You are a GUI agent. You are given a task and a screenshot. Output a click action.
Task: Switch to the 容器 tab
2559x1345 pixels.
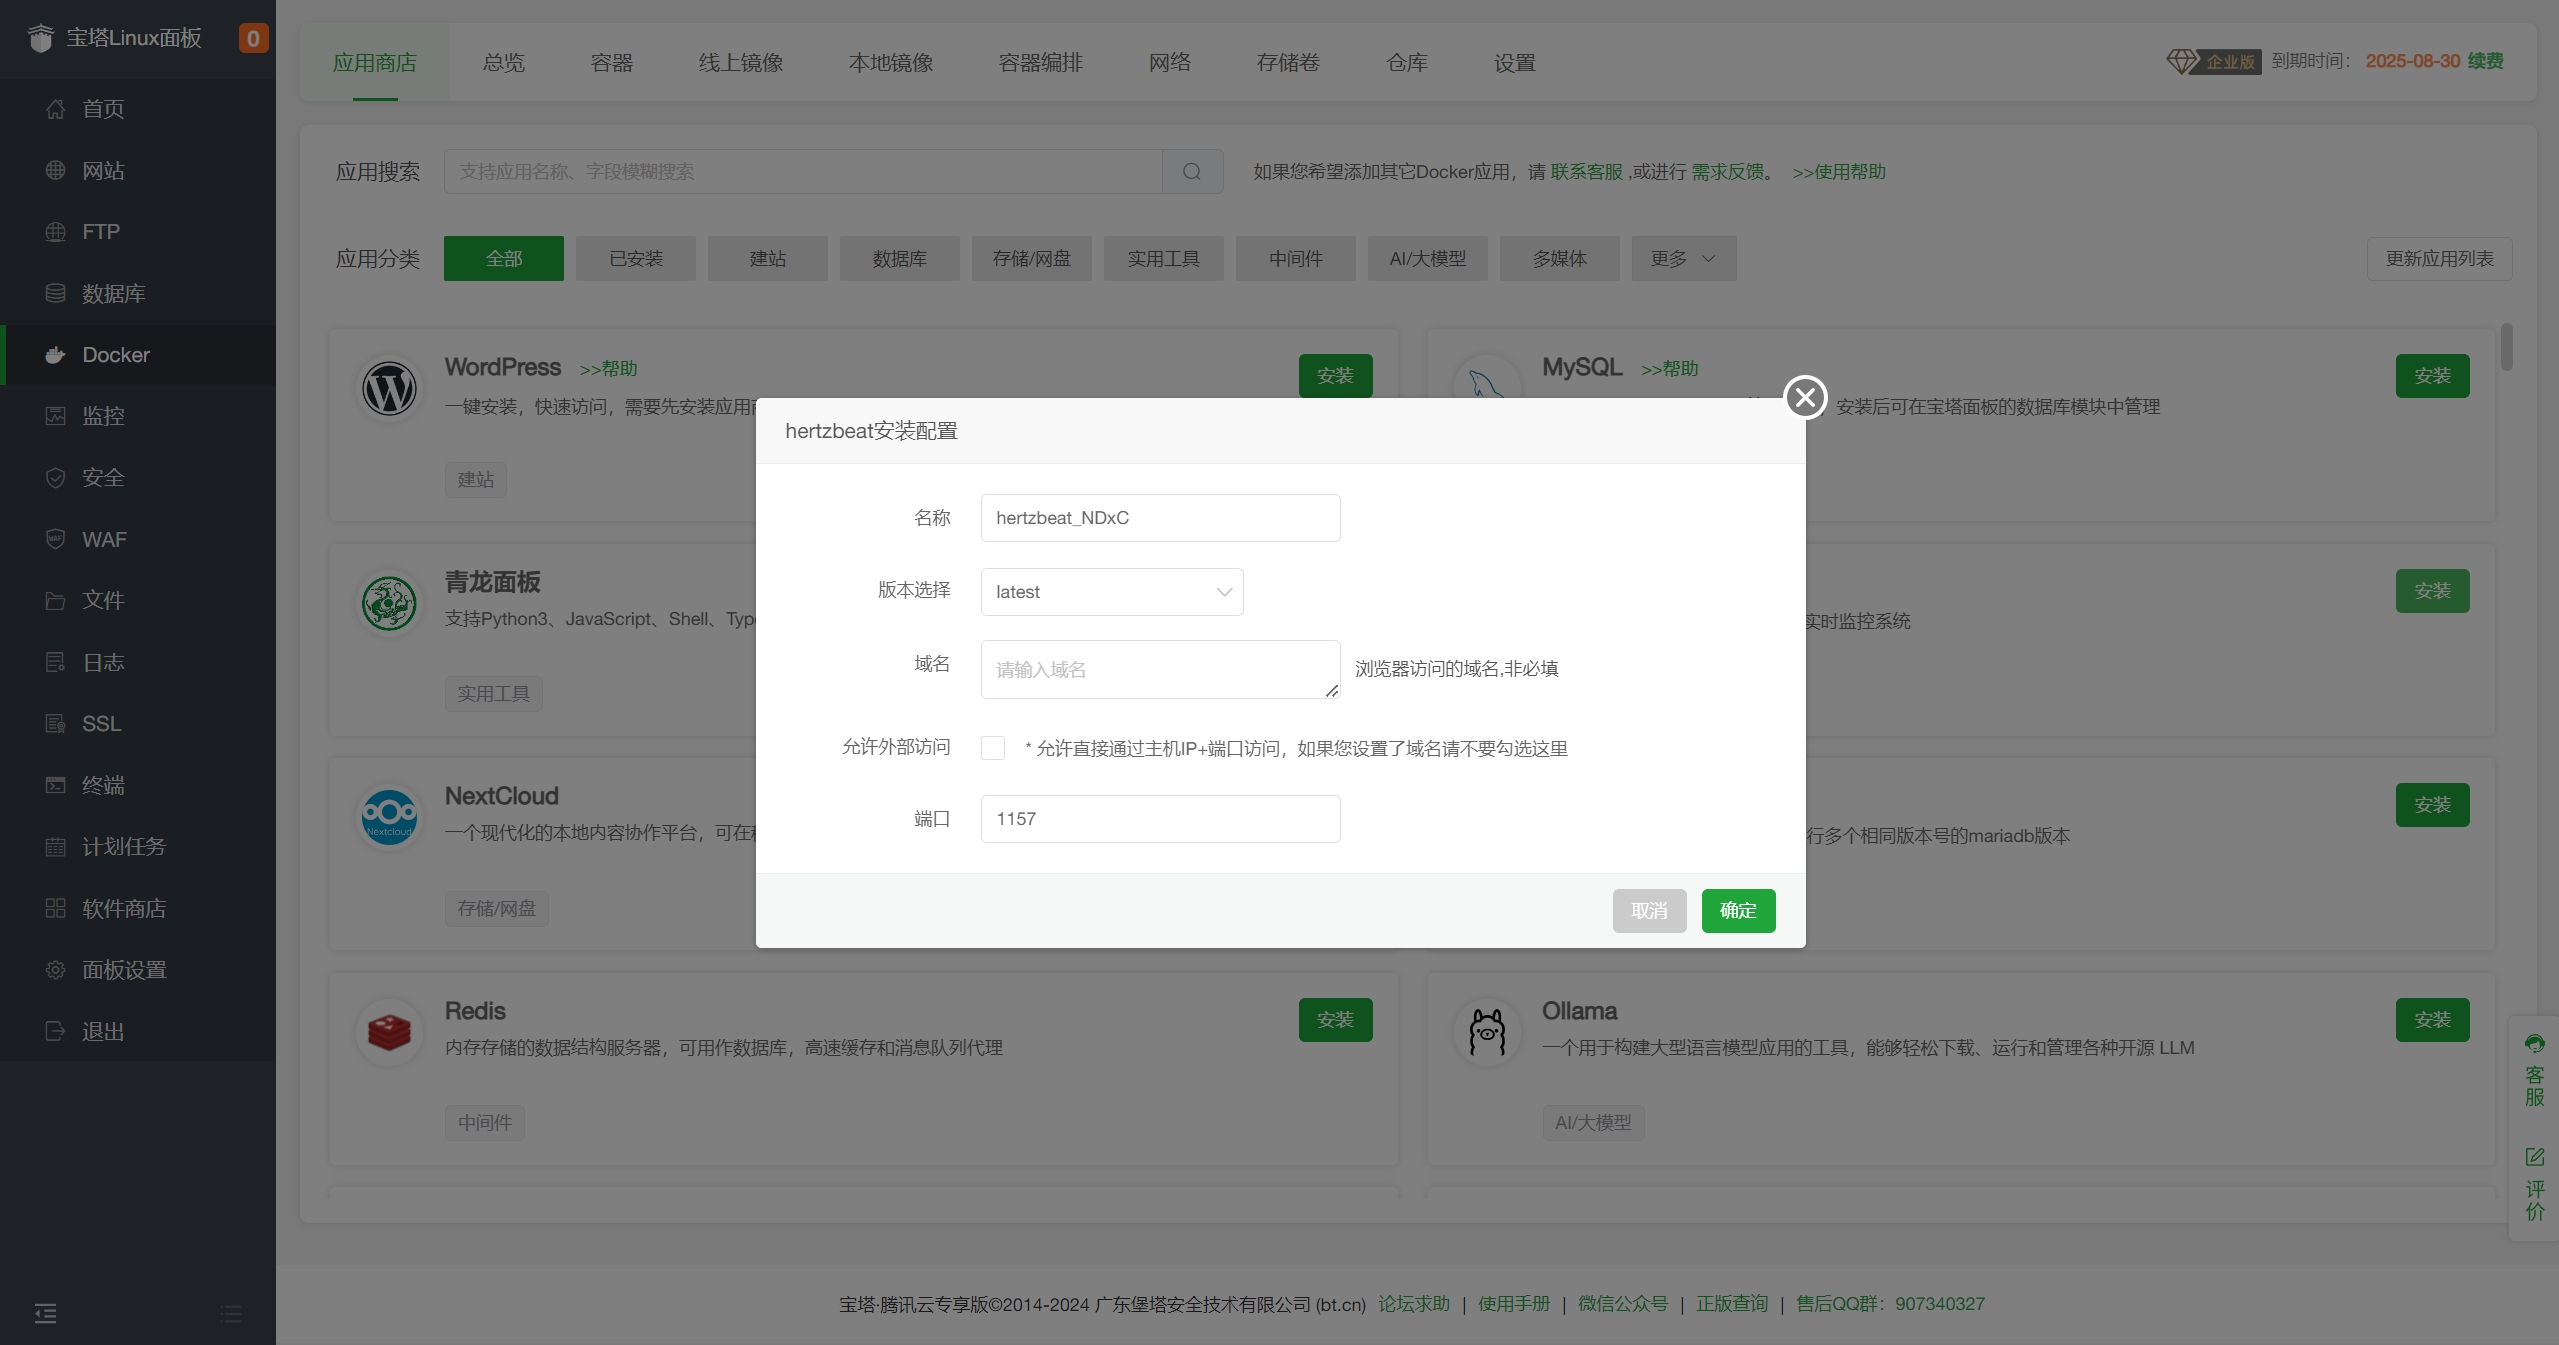611,63
